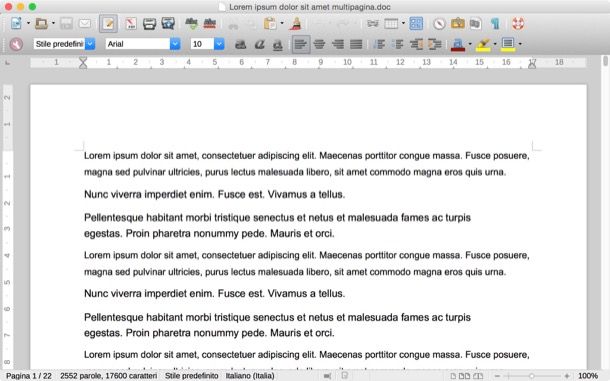Click inside the Arial font name field
The width and height of the screenshot is (610, 381).
click(x=138, y=44)
